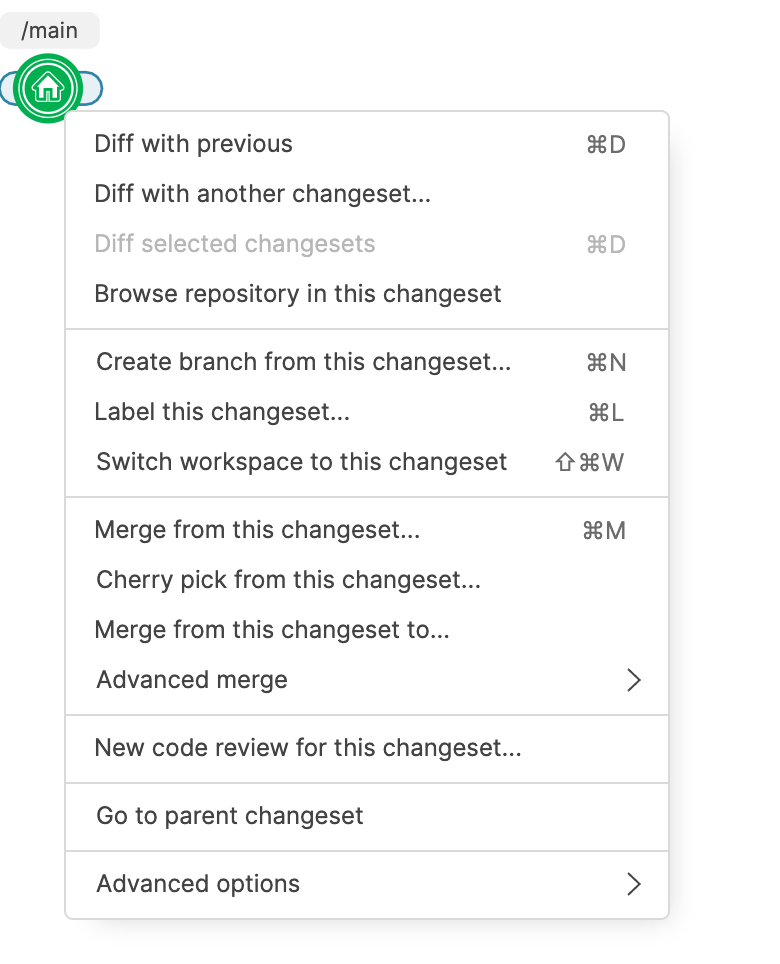Screen dimensions: 780x964
Task: Click the ⌘M shortcut on Merge entry
Action: pos(604,530)
